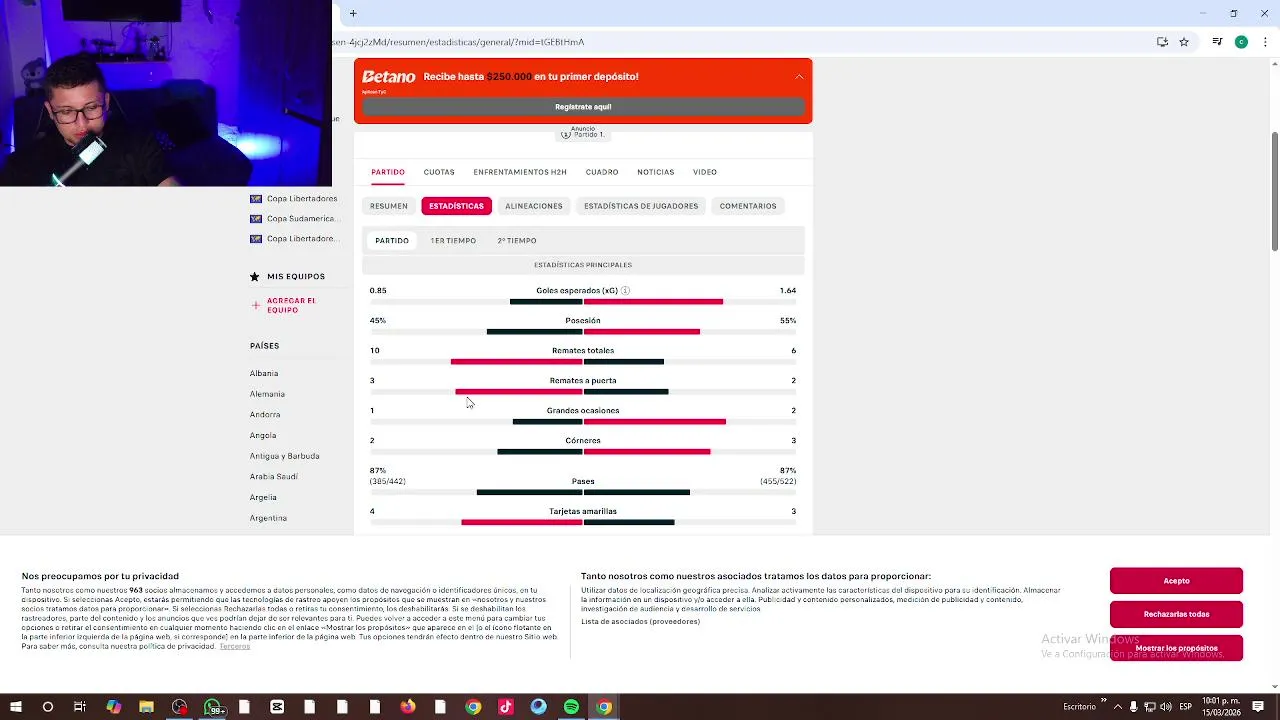Screen dimensions: 1280x720
Task: Open TikTok app on the taskbar
Action: click(505, 707)
